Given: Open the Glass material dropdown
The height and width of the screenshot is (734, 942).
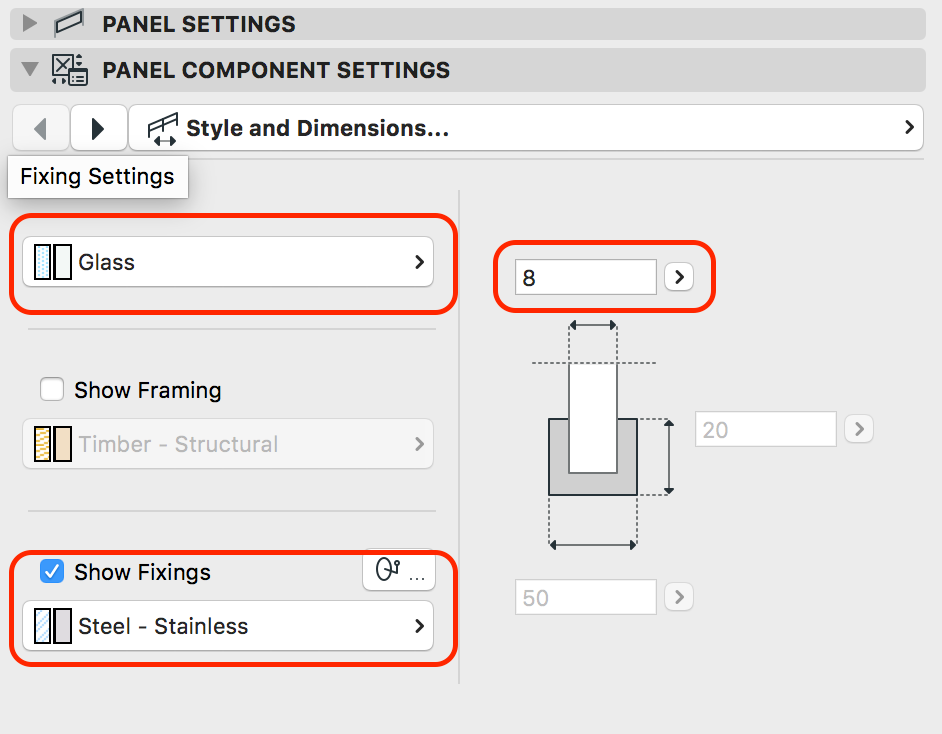Looking at the screenshot, I should pos(228,262).
